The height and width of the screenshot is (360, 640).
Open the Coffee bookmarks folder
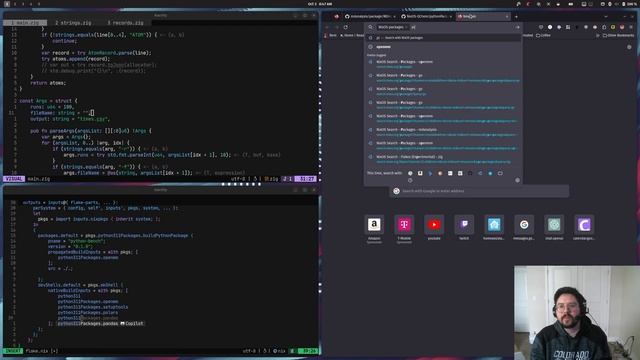pos(543,36)
